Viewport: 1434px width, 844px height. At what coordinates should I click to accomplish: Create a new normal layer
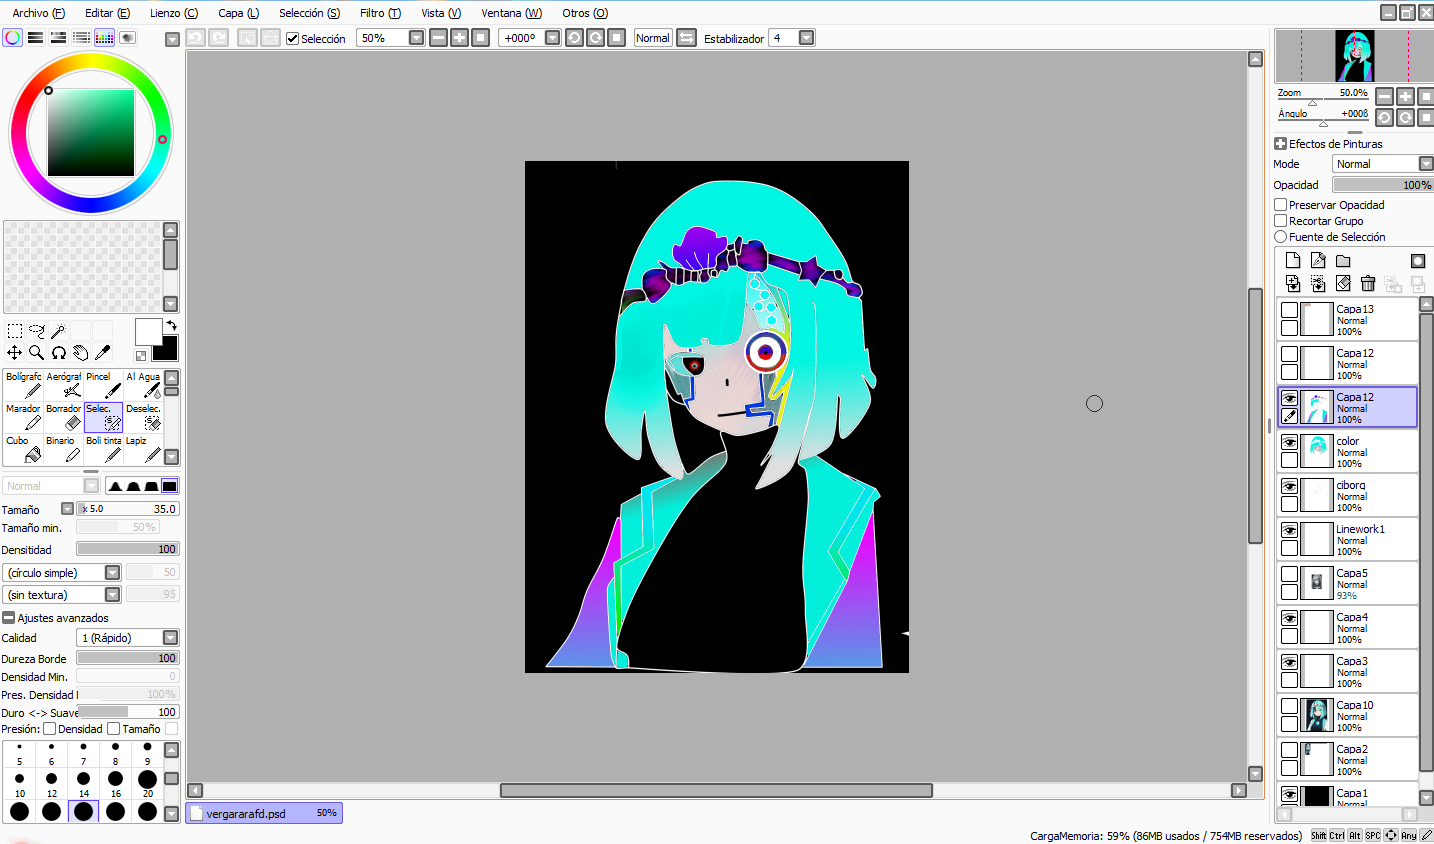(1293, 260)
